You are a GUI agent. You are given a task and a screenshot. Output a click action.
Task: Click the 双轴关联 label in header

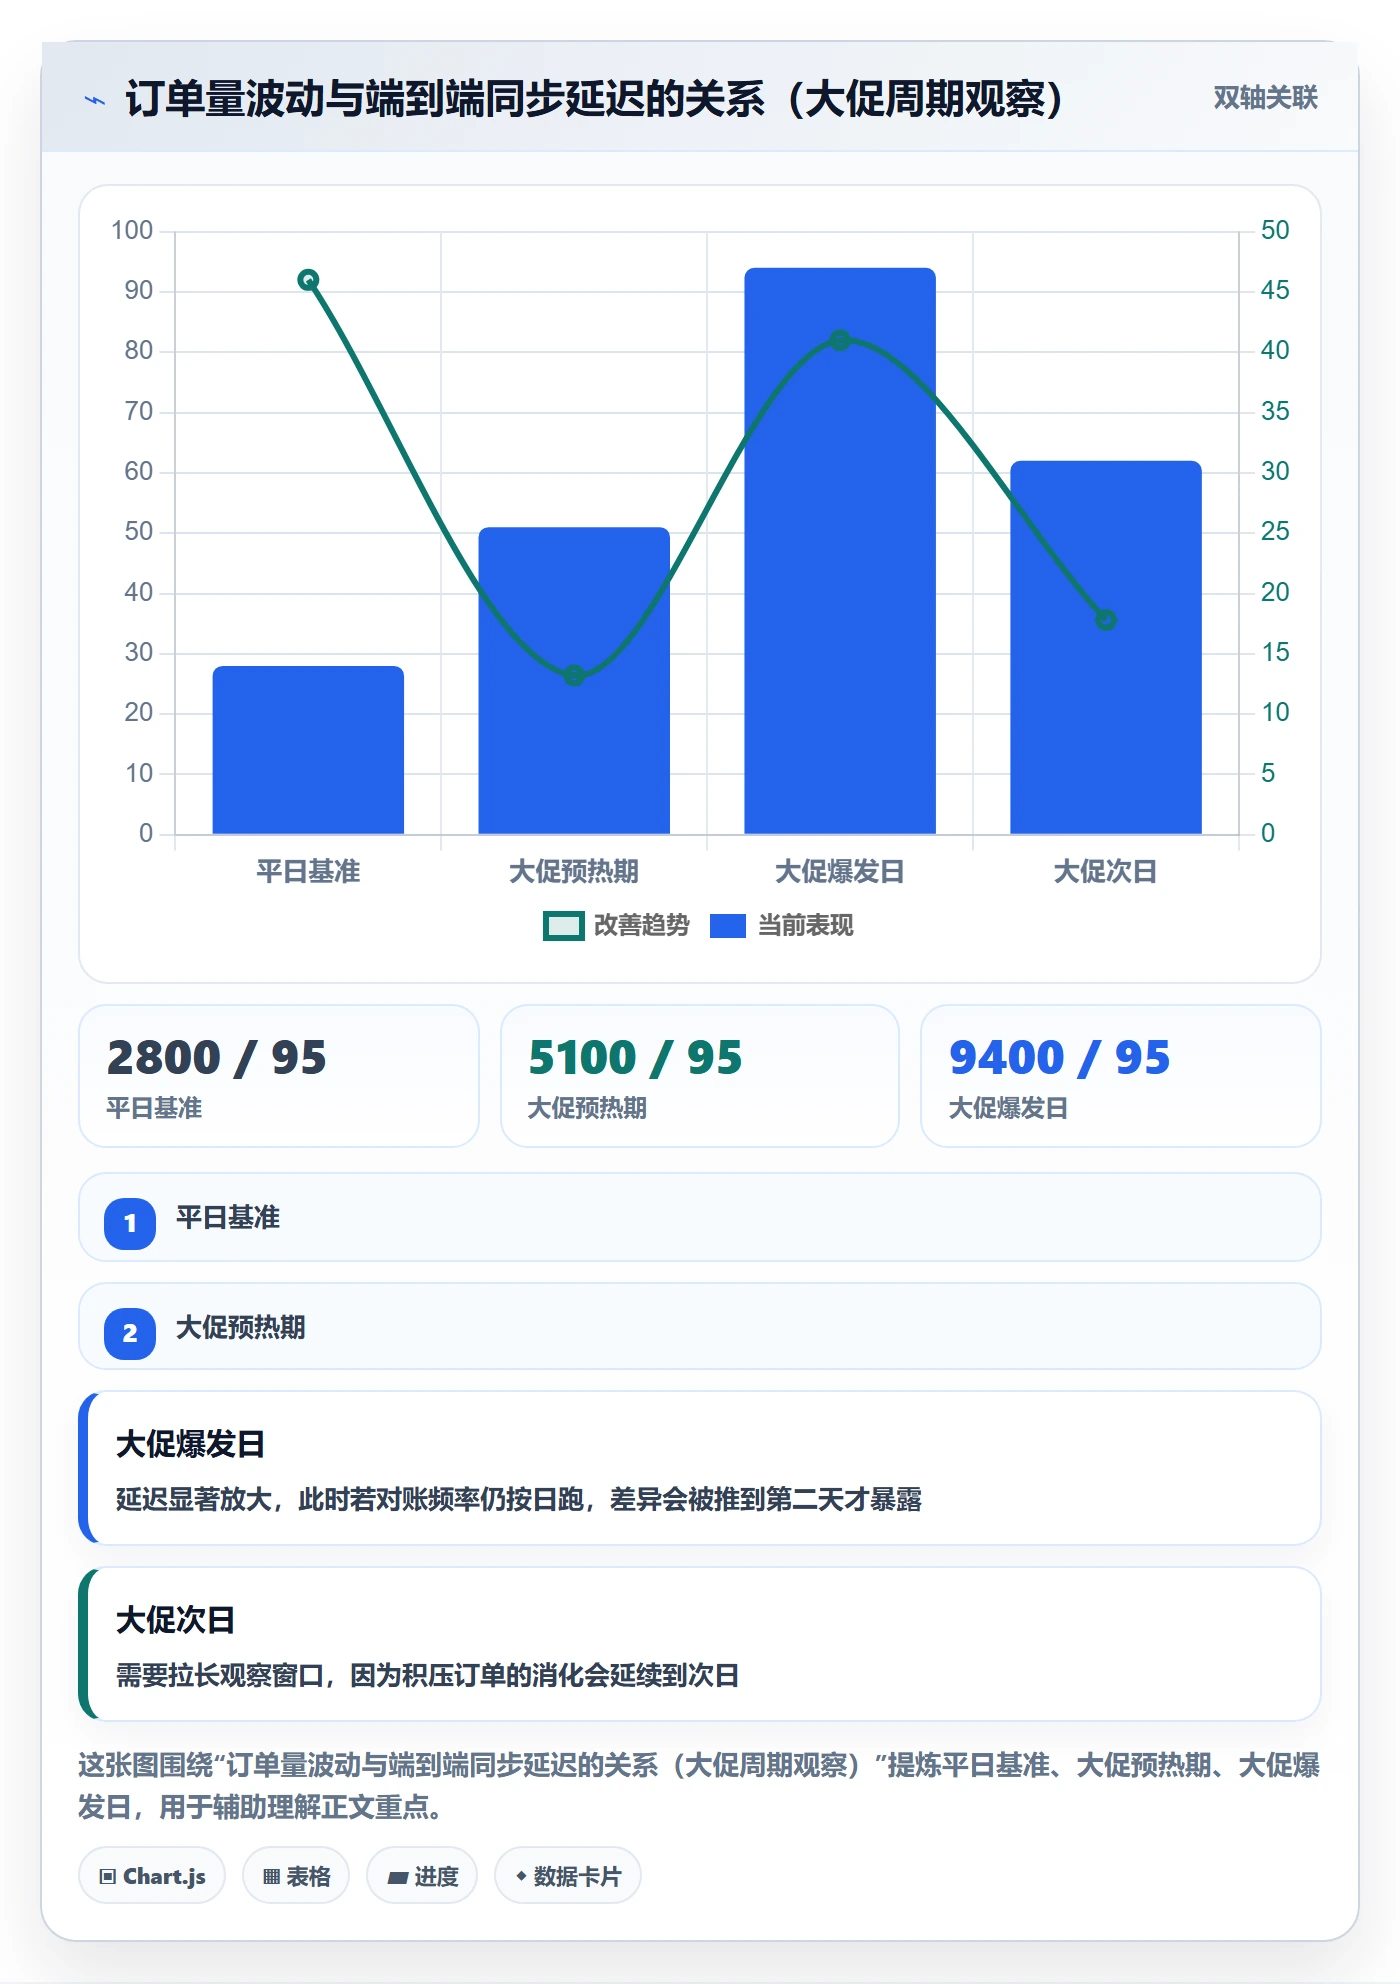[1265, 98]
